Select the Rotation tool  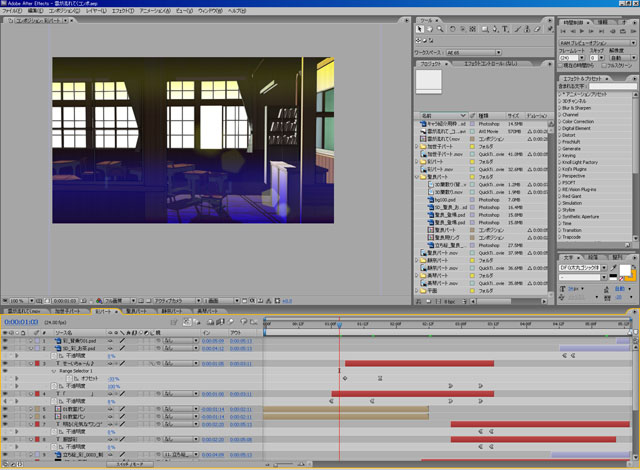452,29
